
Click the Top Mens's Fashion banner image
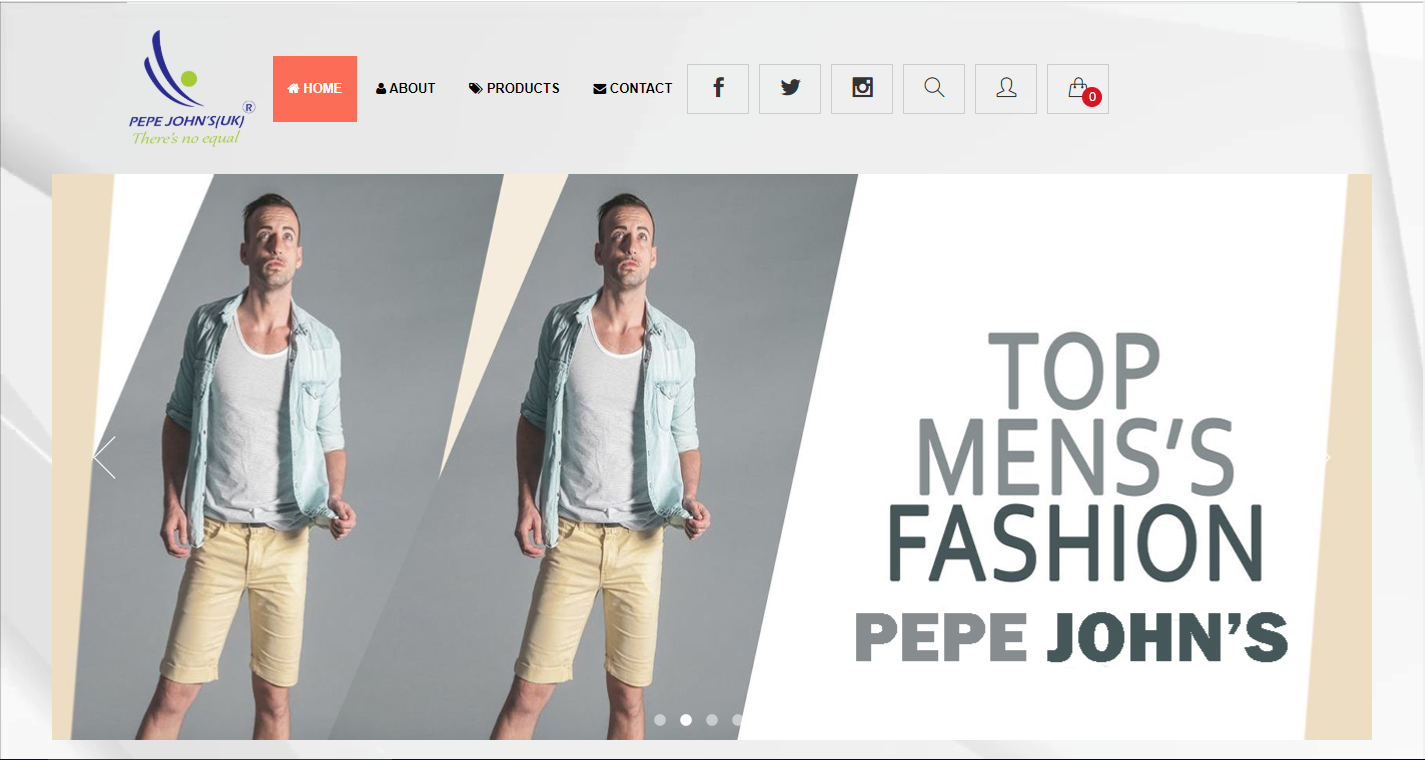pos(712,457)
